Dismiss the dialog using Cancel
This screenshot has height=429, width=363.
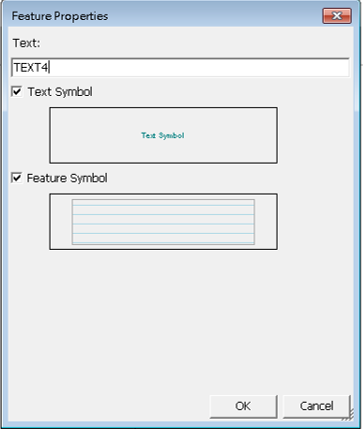coord(316,406)
